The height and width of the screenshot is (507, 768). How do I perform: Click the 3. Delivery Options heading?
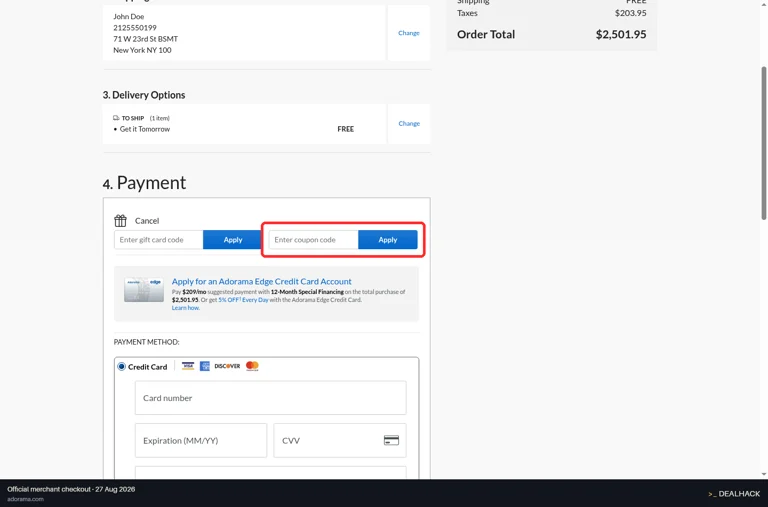[144, 95]
